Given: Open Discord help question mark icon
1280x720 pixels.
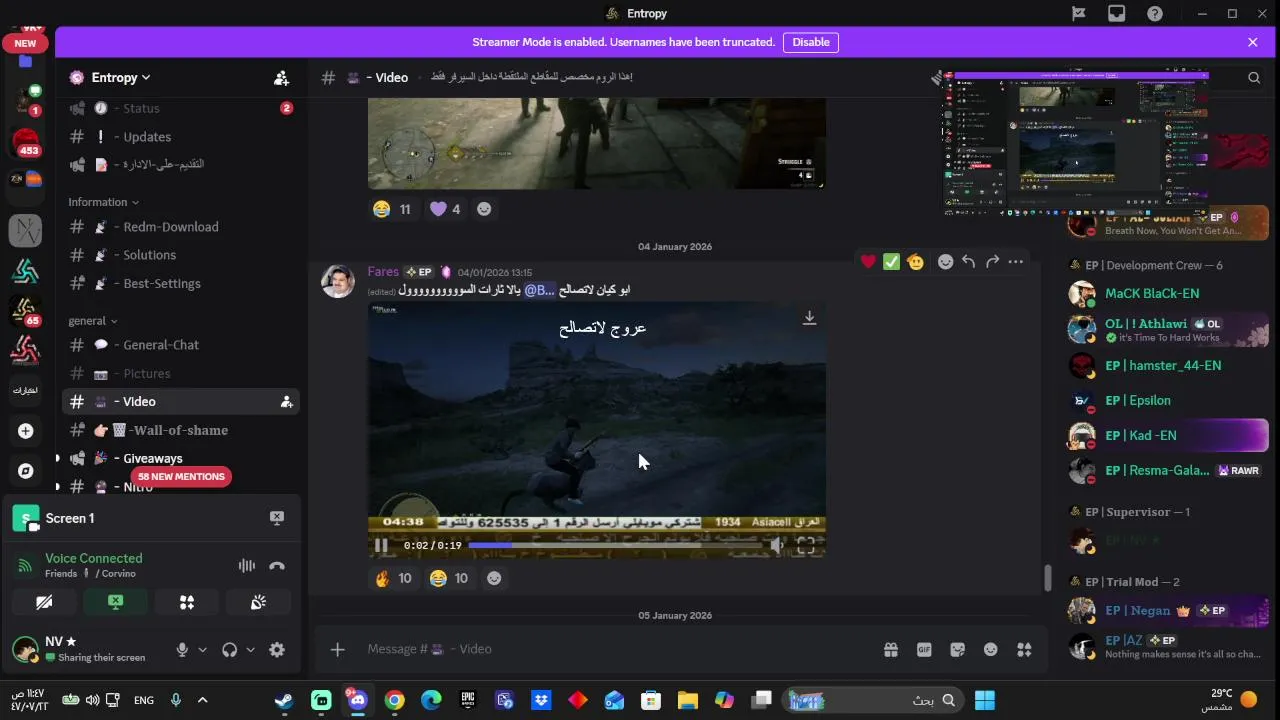Looking at the screenshot, I should 1155,14.
